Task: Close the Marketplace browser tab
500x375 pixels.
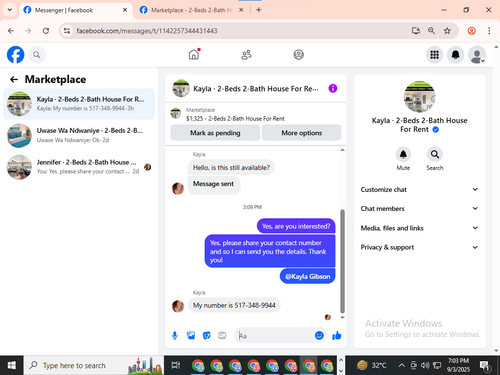Action: coord(241,10)
